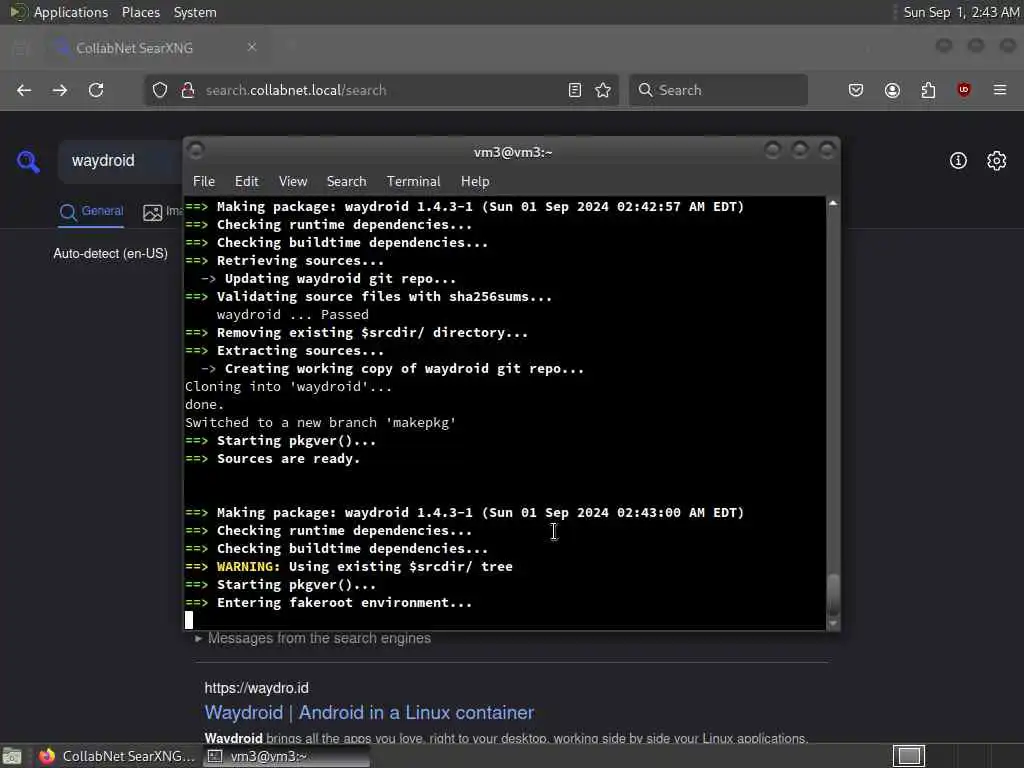This screenshot has height=768, width=1024.
Task: Click workspace switcher in bottom panel
Action: click(908, 756)
